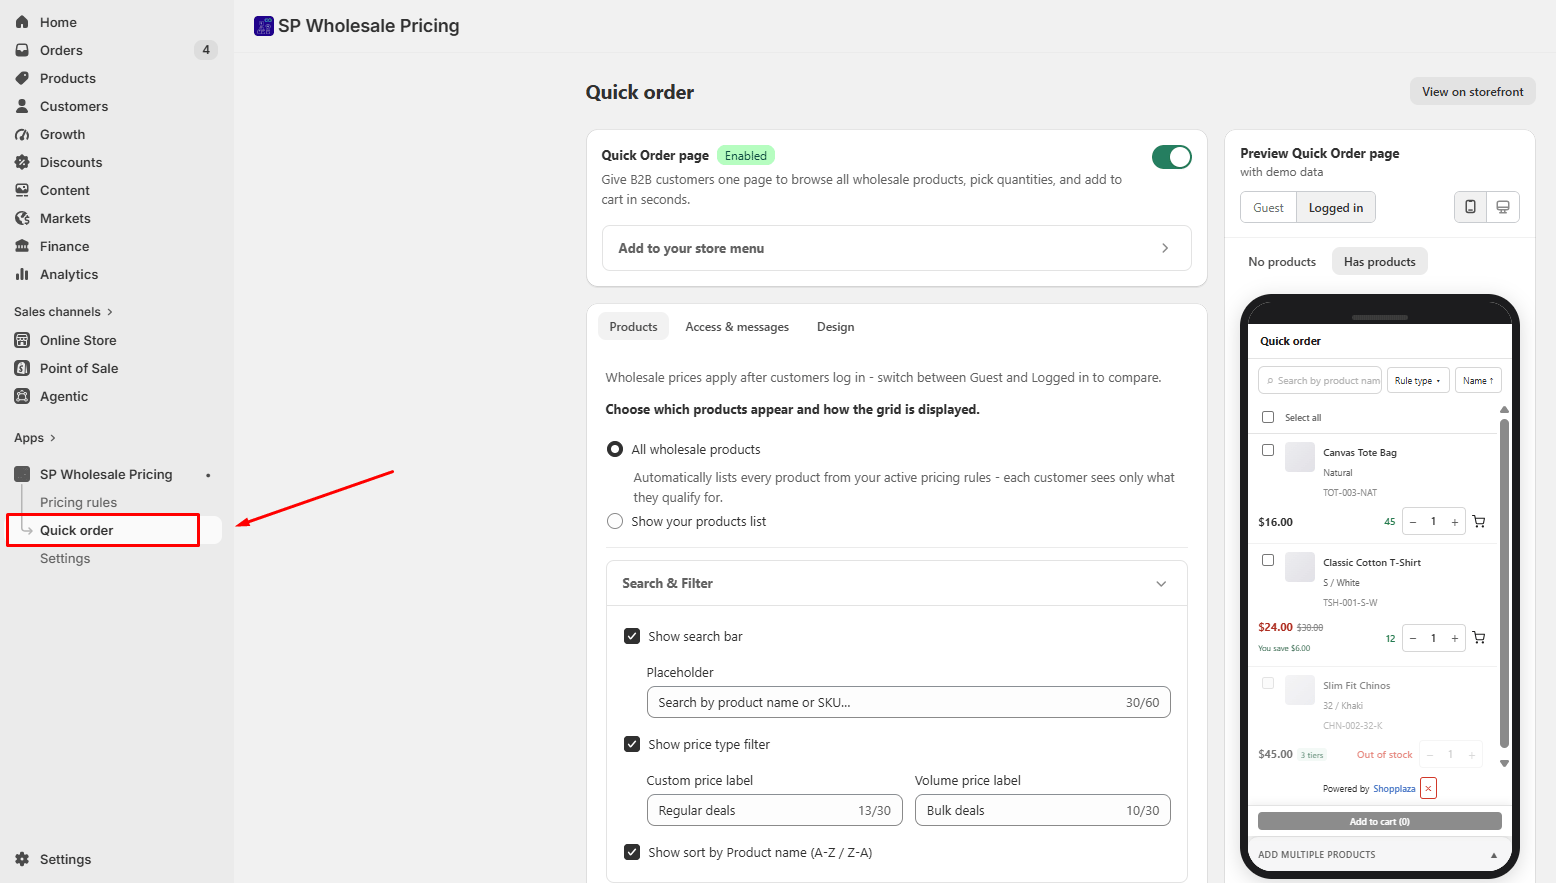1556x883 pixels.
Task: Click the Growth gauge icon
Action: 22,134
